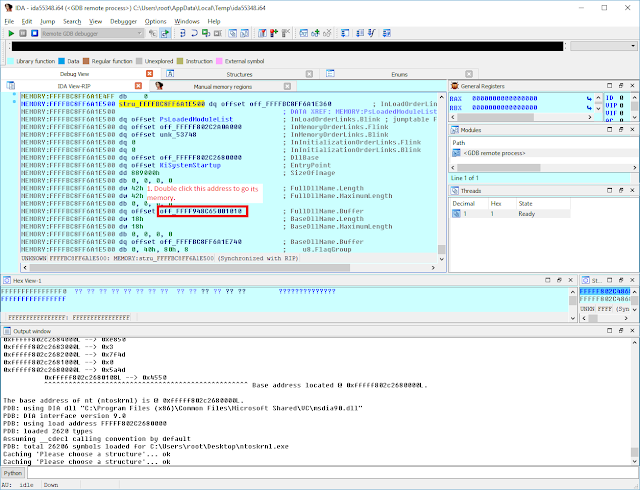This screenshot has width=640, height=490.
Task: Click the External symbol color swatch
Action: tap(219, 61)
